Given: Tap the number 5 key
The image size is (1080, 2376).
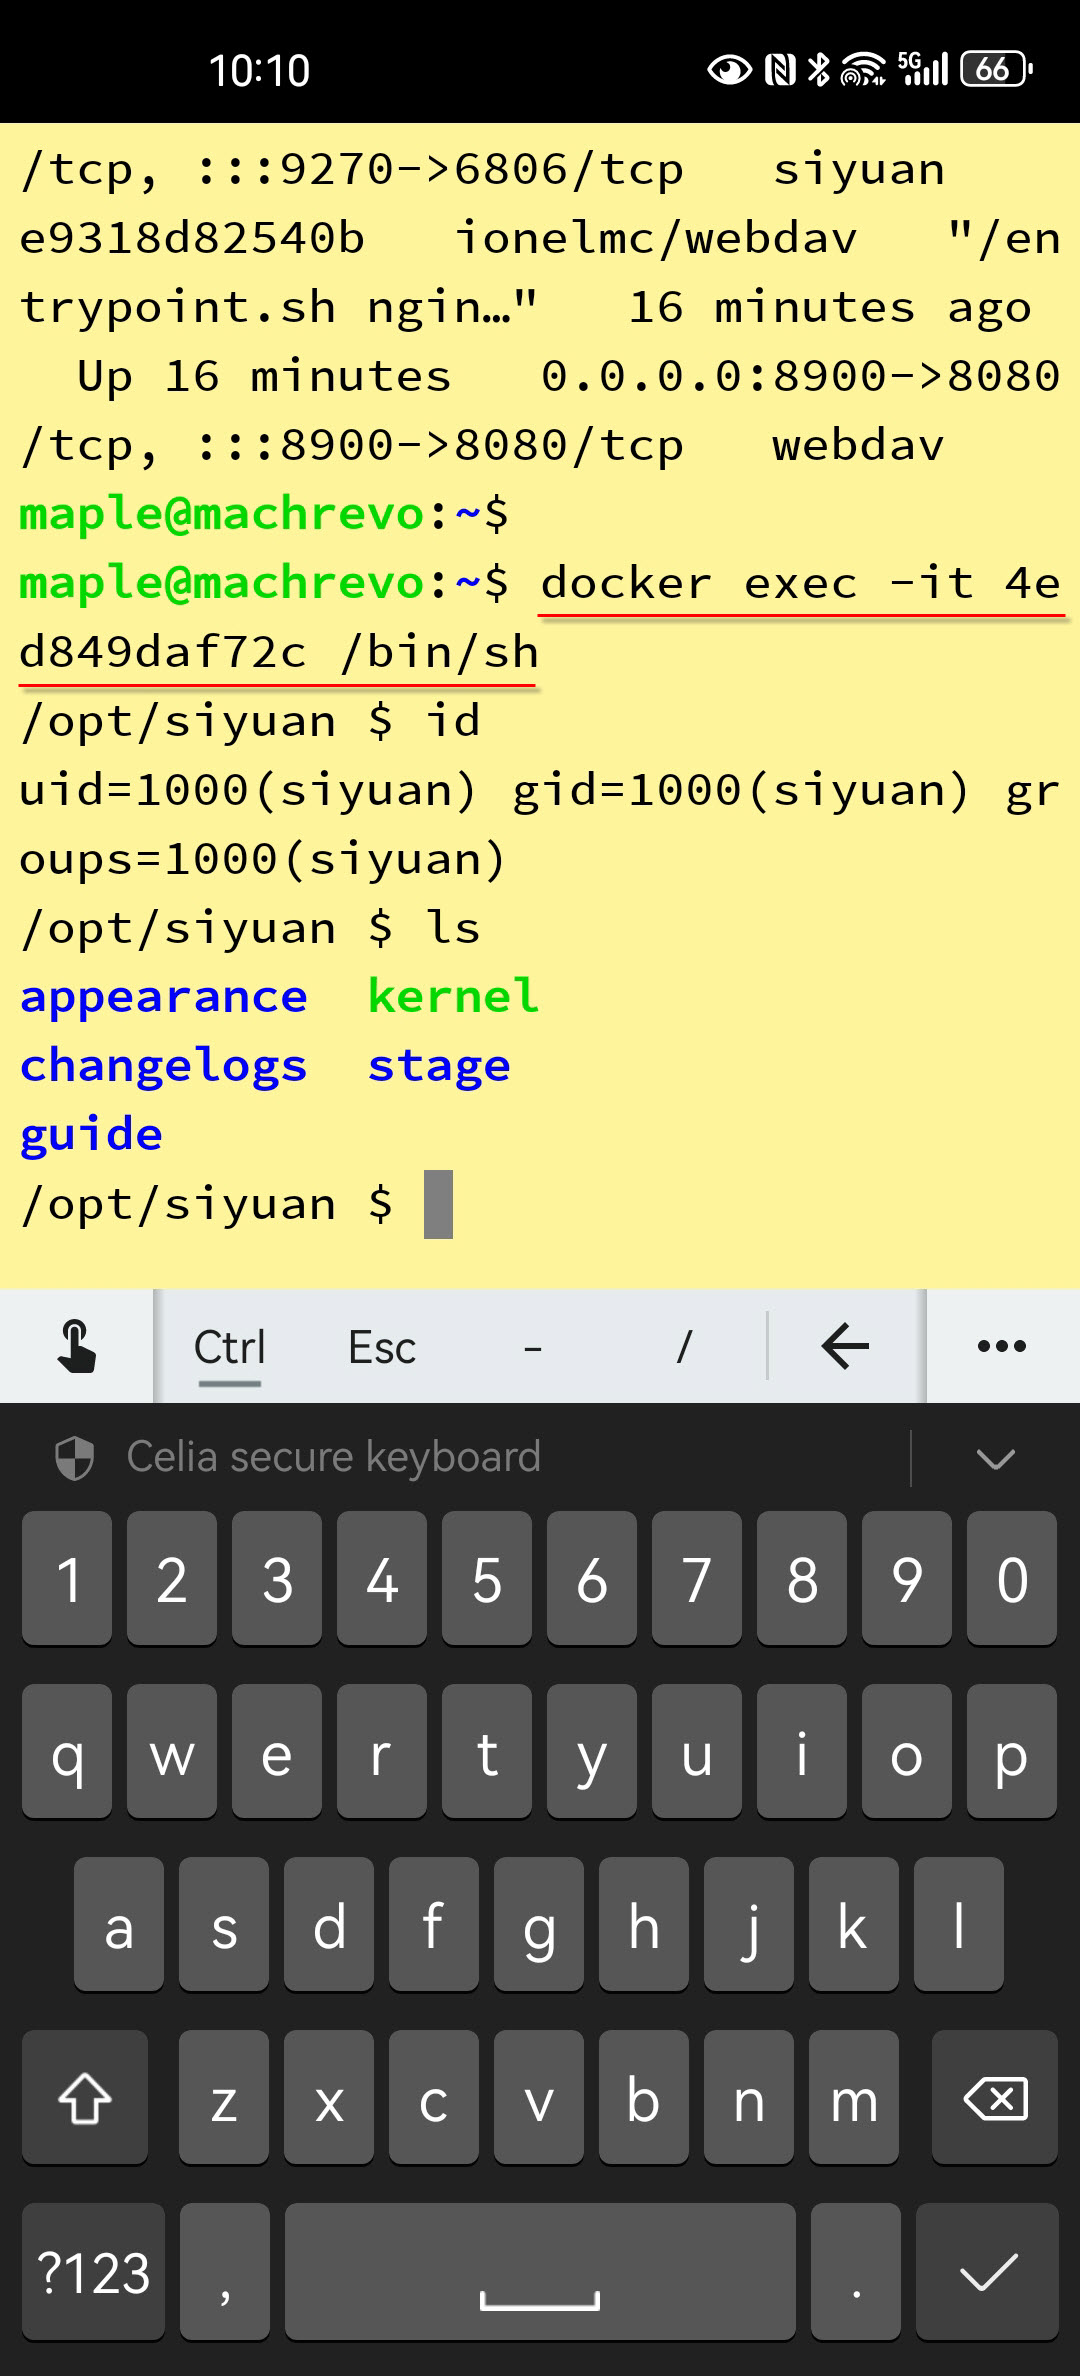Looking at the screenshot, I should tap(487, 1578).
